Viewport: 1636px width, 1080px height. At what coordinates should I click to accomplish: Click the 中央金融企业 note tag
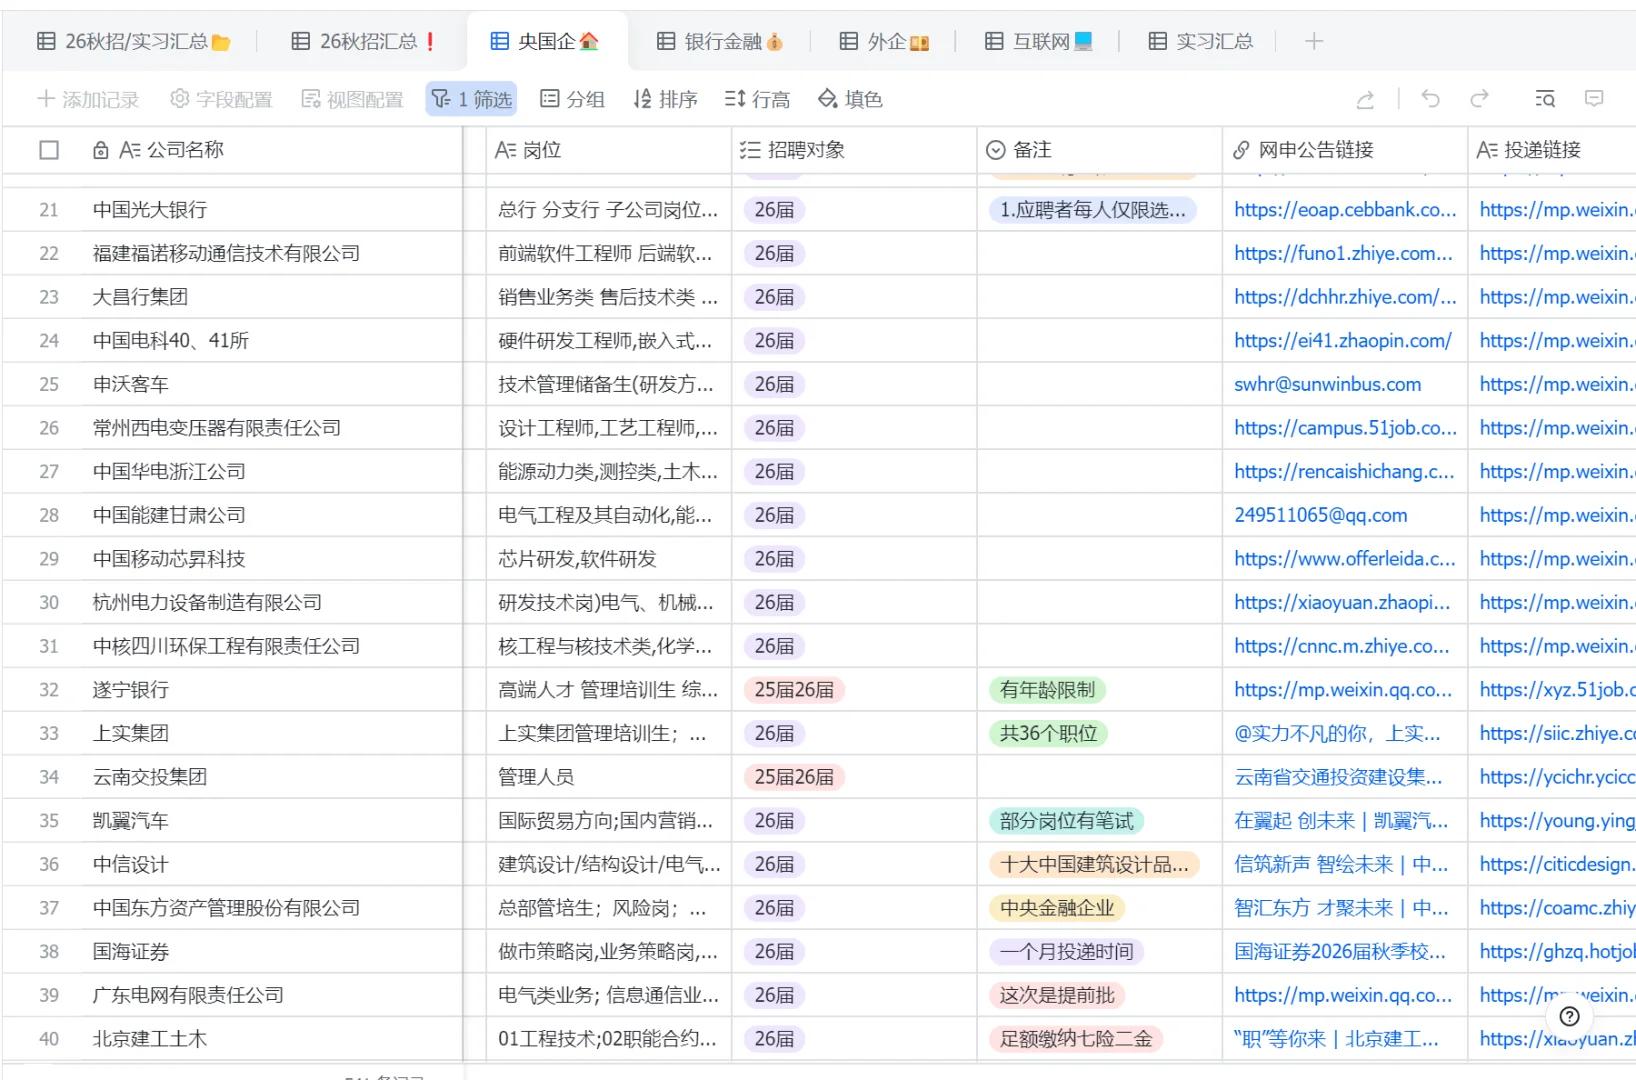[x=1057, y=909]
